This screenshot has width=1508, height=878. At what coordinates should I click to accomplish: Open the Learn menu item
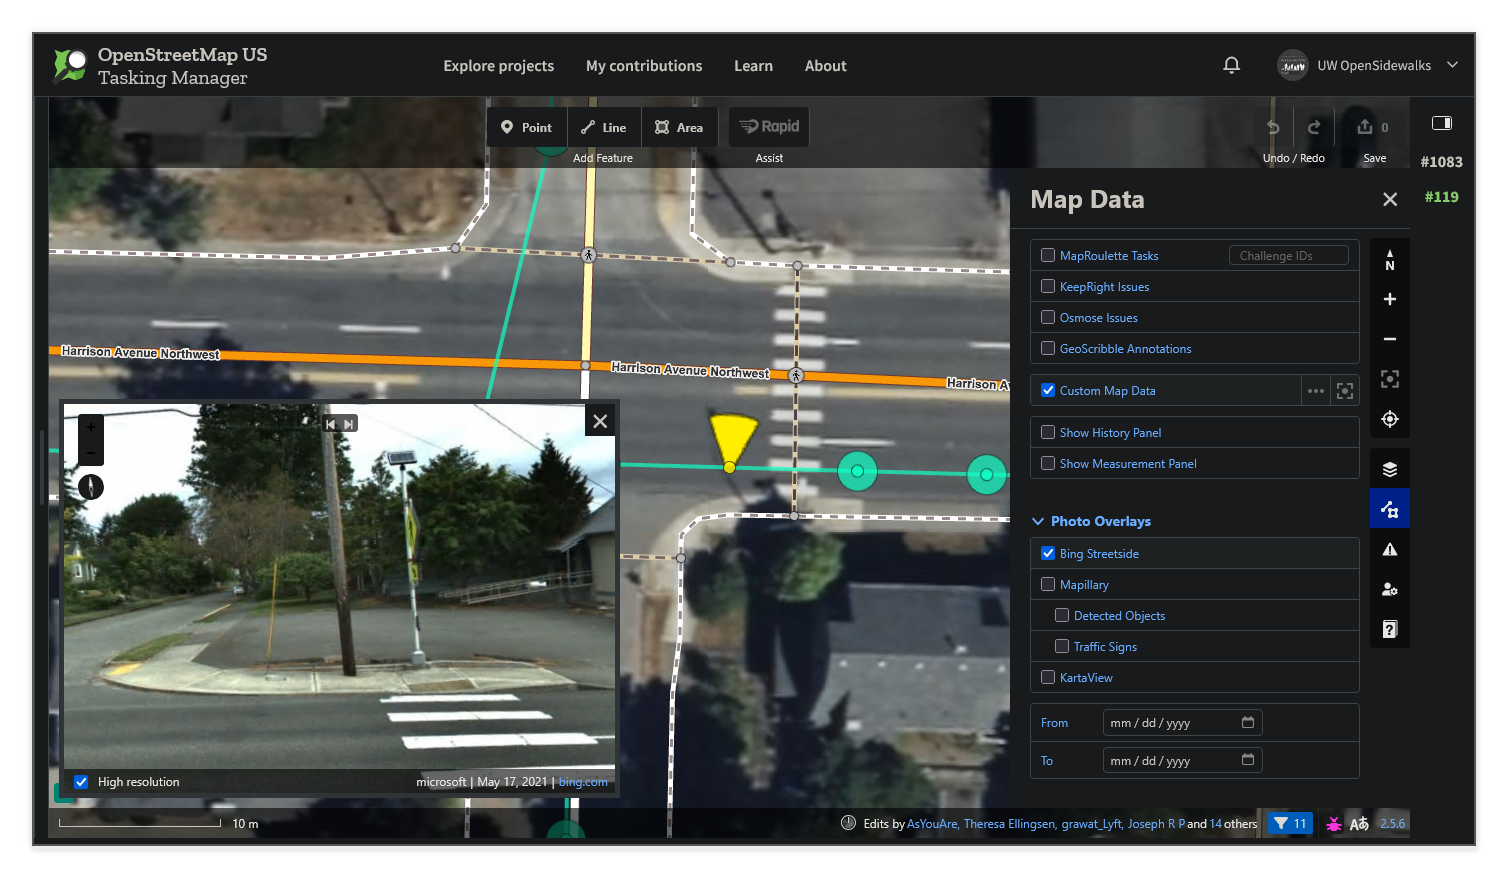pyautogui.click(x=753, y=65)
